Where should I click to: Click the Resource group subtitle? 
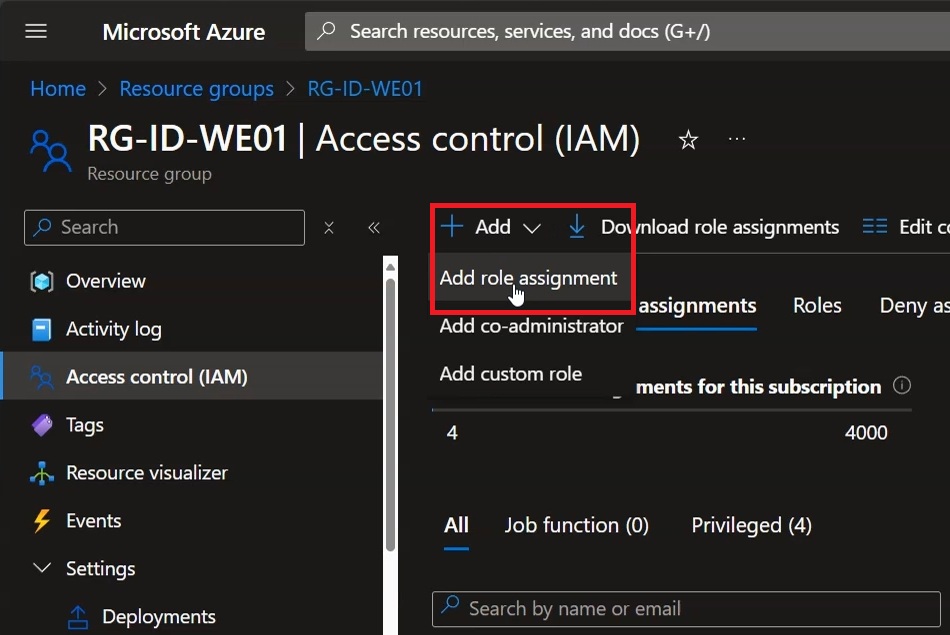tap(150, 175)
